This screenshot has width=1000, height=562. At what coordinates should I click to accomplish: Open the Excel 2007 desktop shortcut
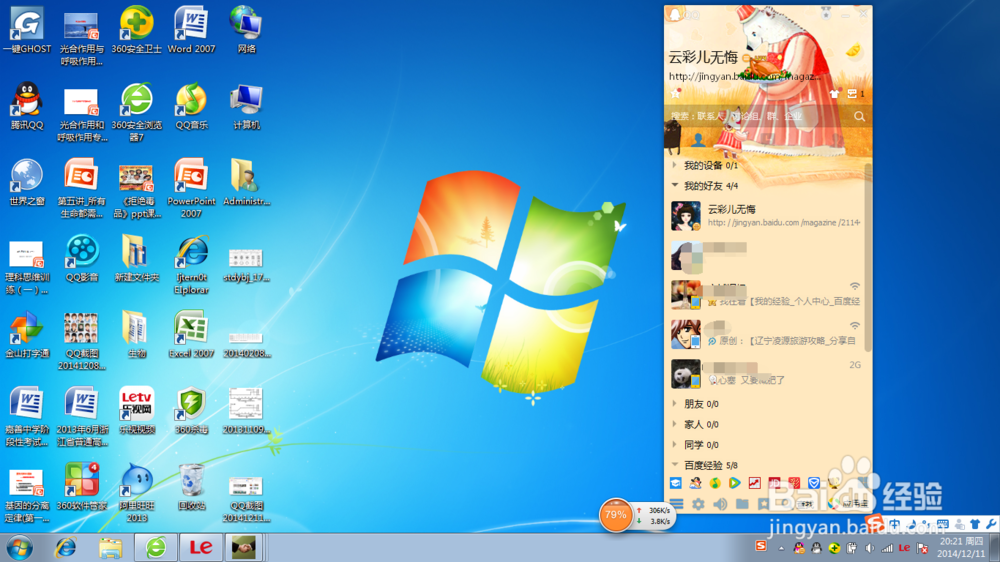(x=191, y=334)
